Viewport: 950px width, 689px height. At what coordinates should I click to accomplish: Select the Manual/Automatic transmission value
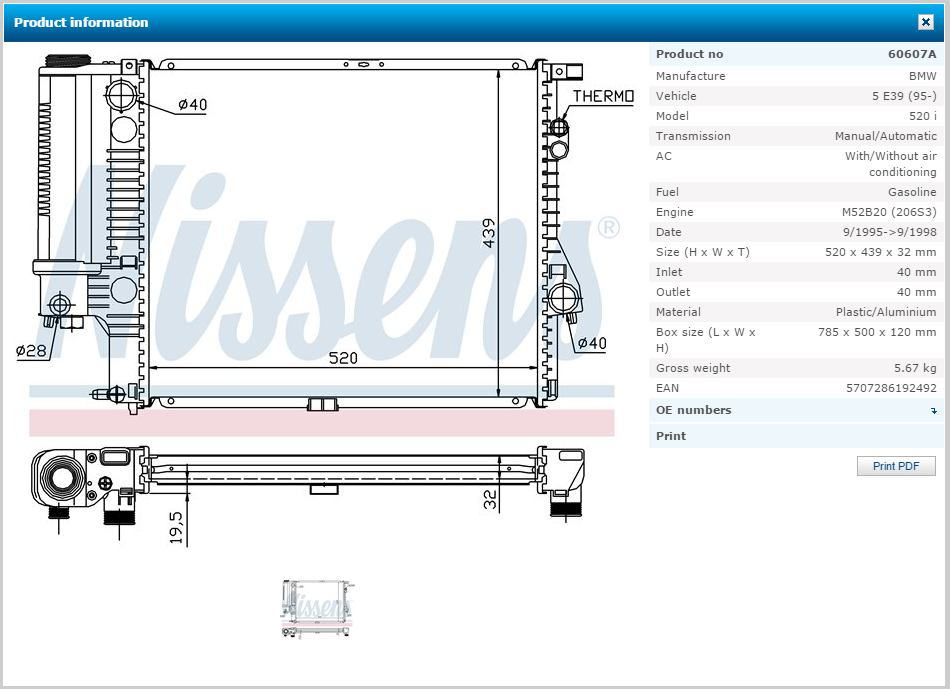point(885,136)
